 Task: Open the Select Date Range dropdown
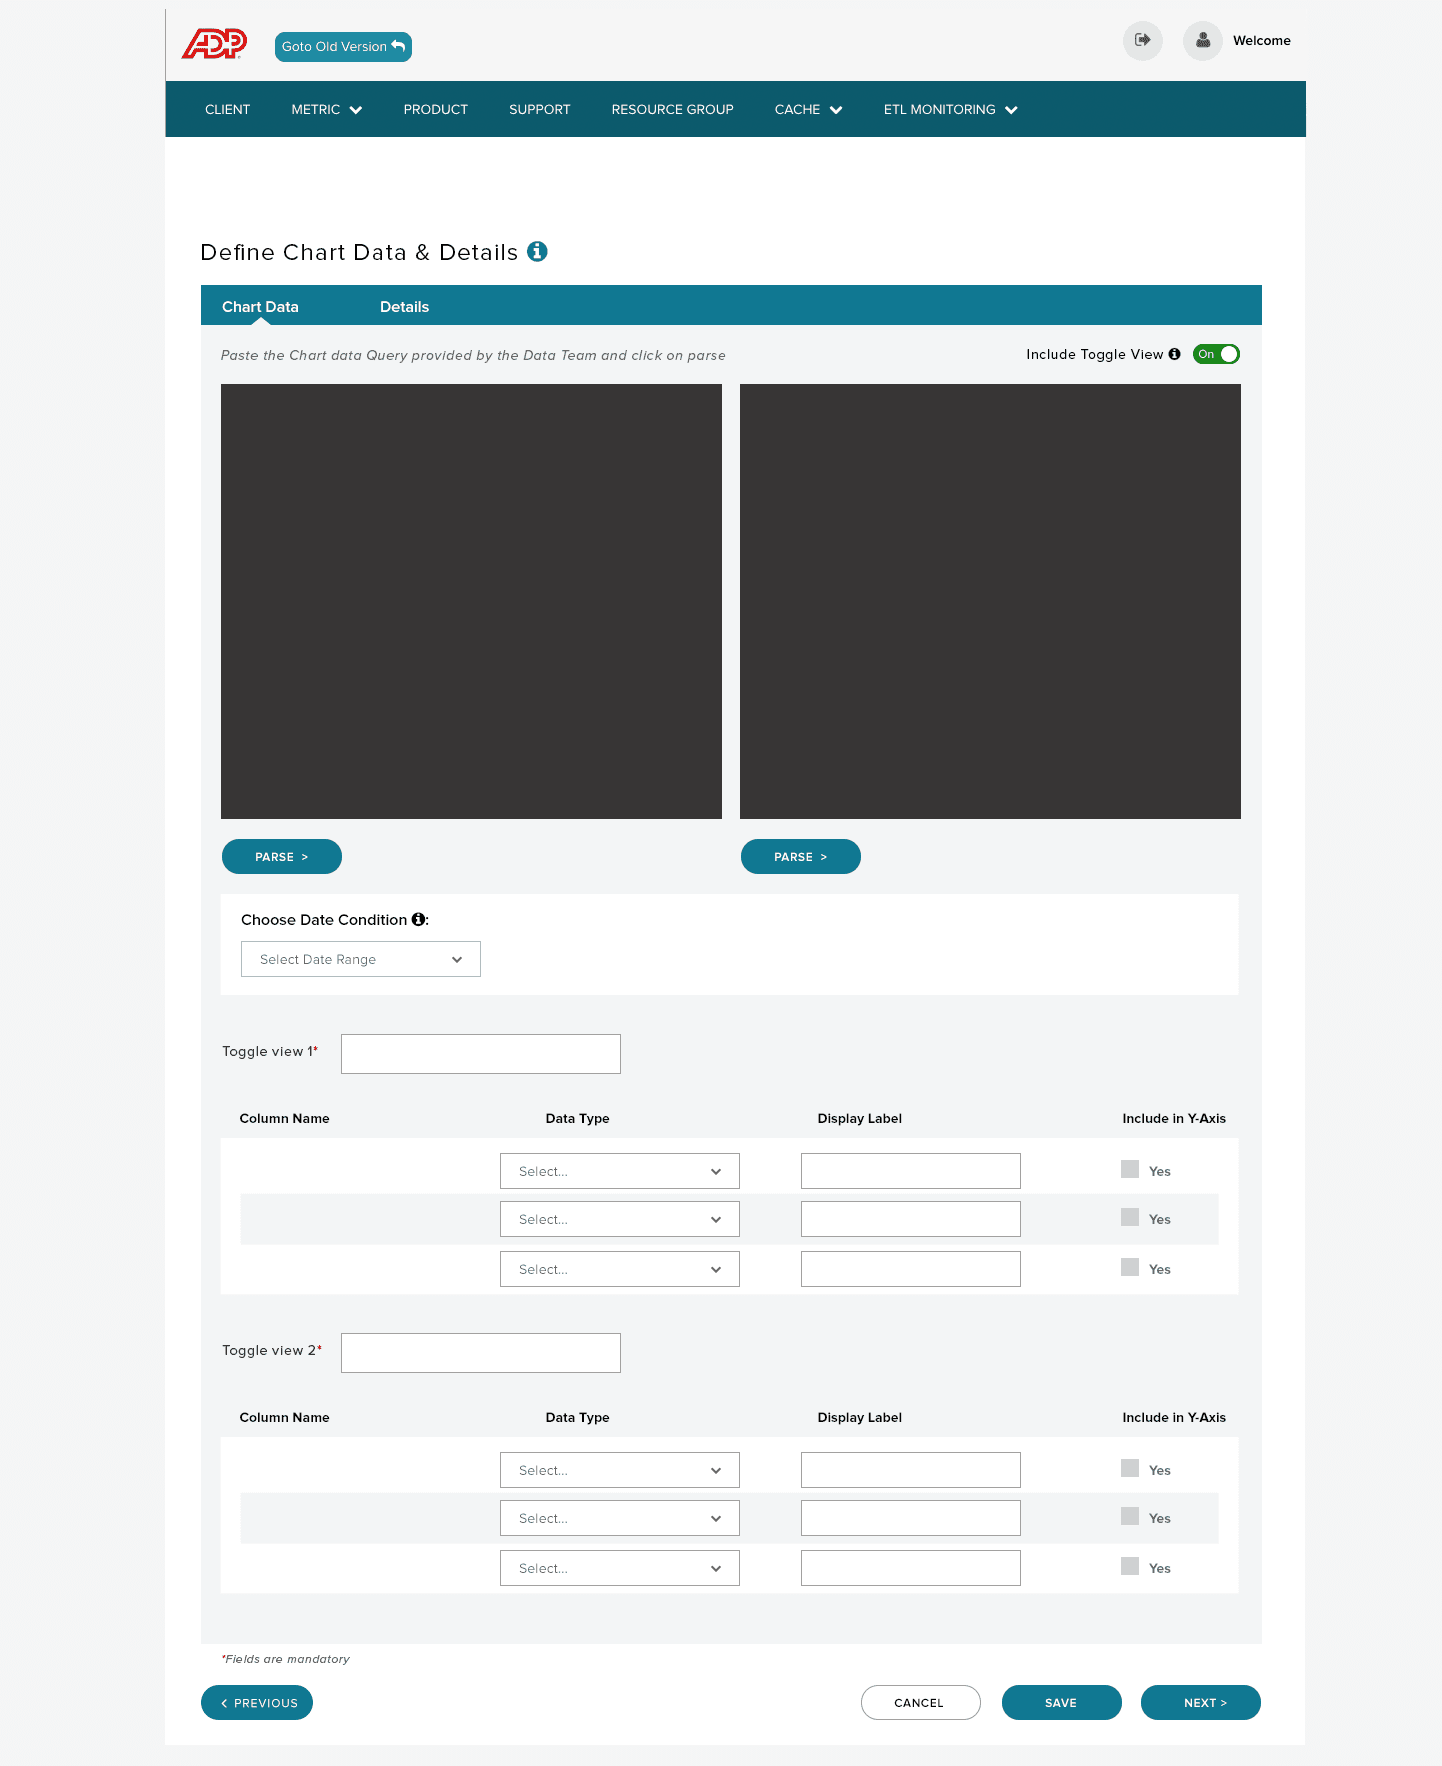[361, 959]
